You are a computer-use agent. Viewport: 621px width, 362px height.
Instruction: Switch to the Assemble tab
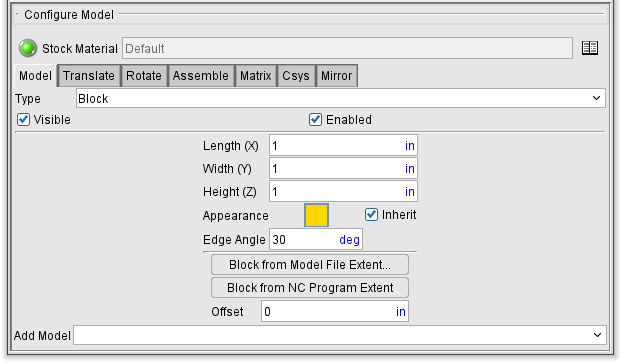pos(201,76)
